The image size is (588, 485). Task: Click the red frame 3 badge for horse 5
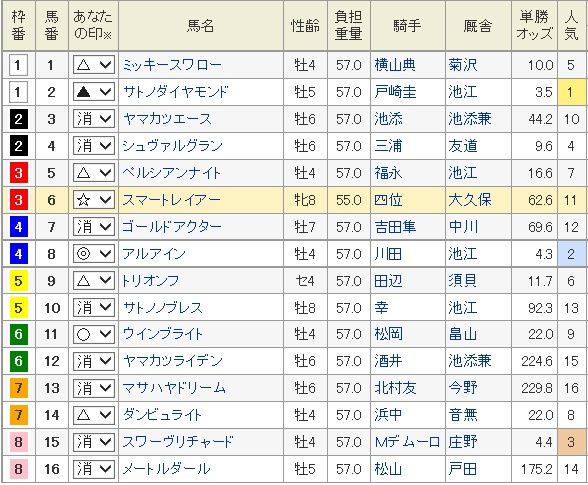point(18,173)
